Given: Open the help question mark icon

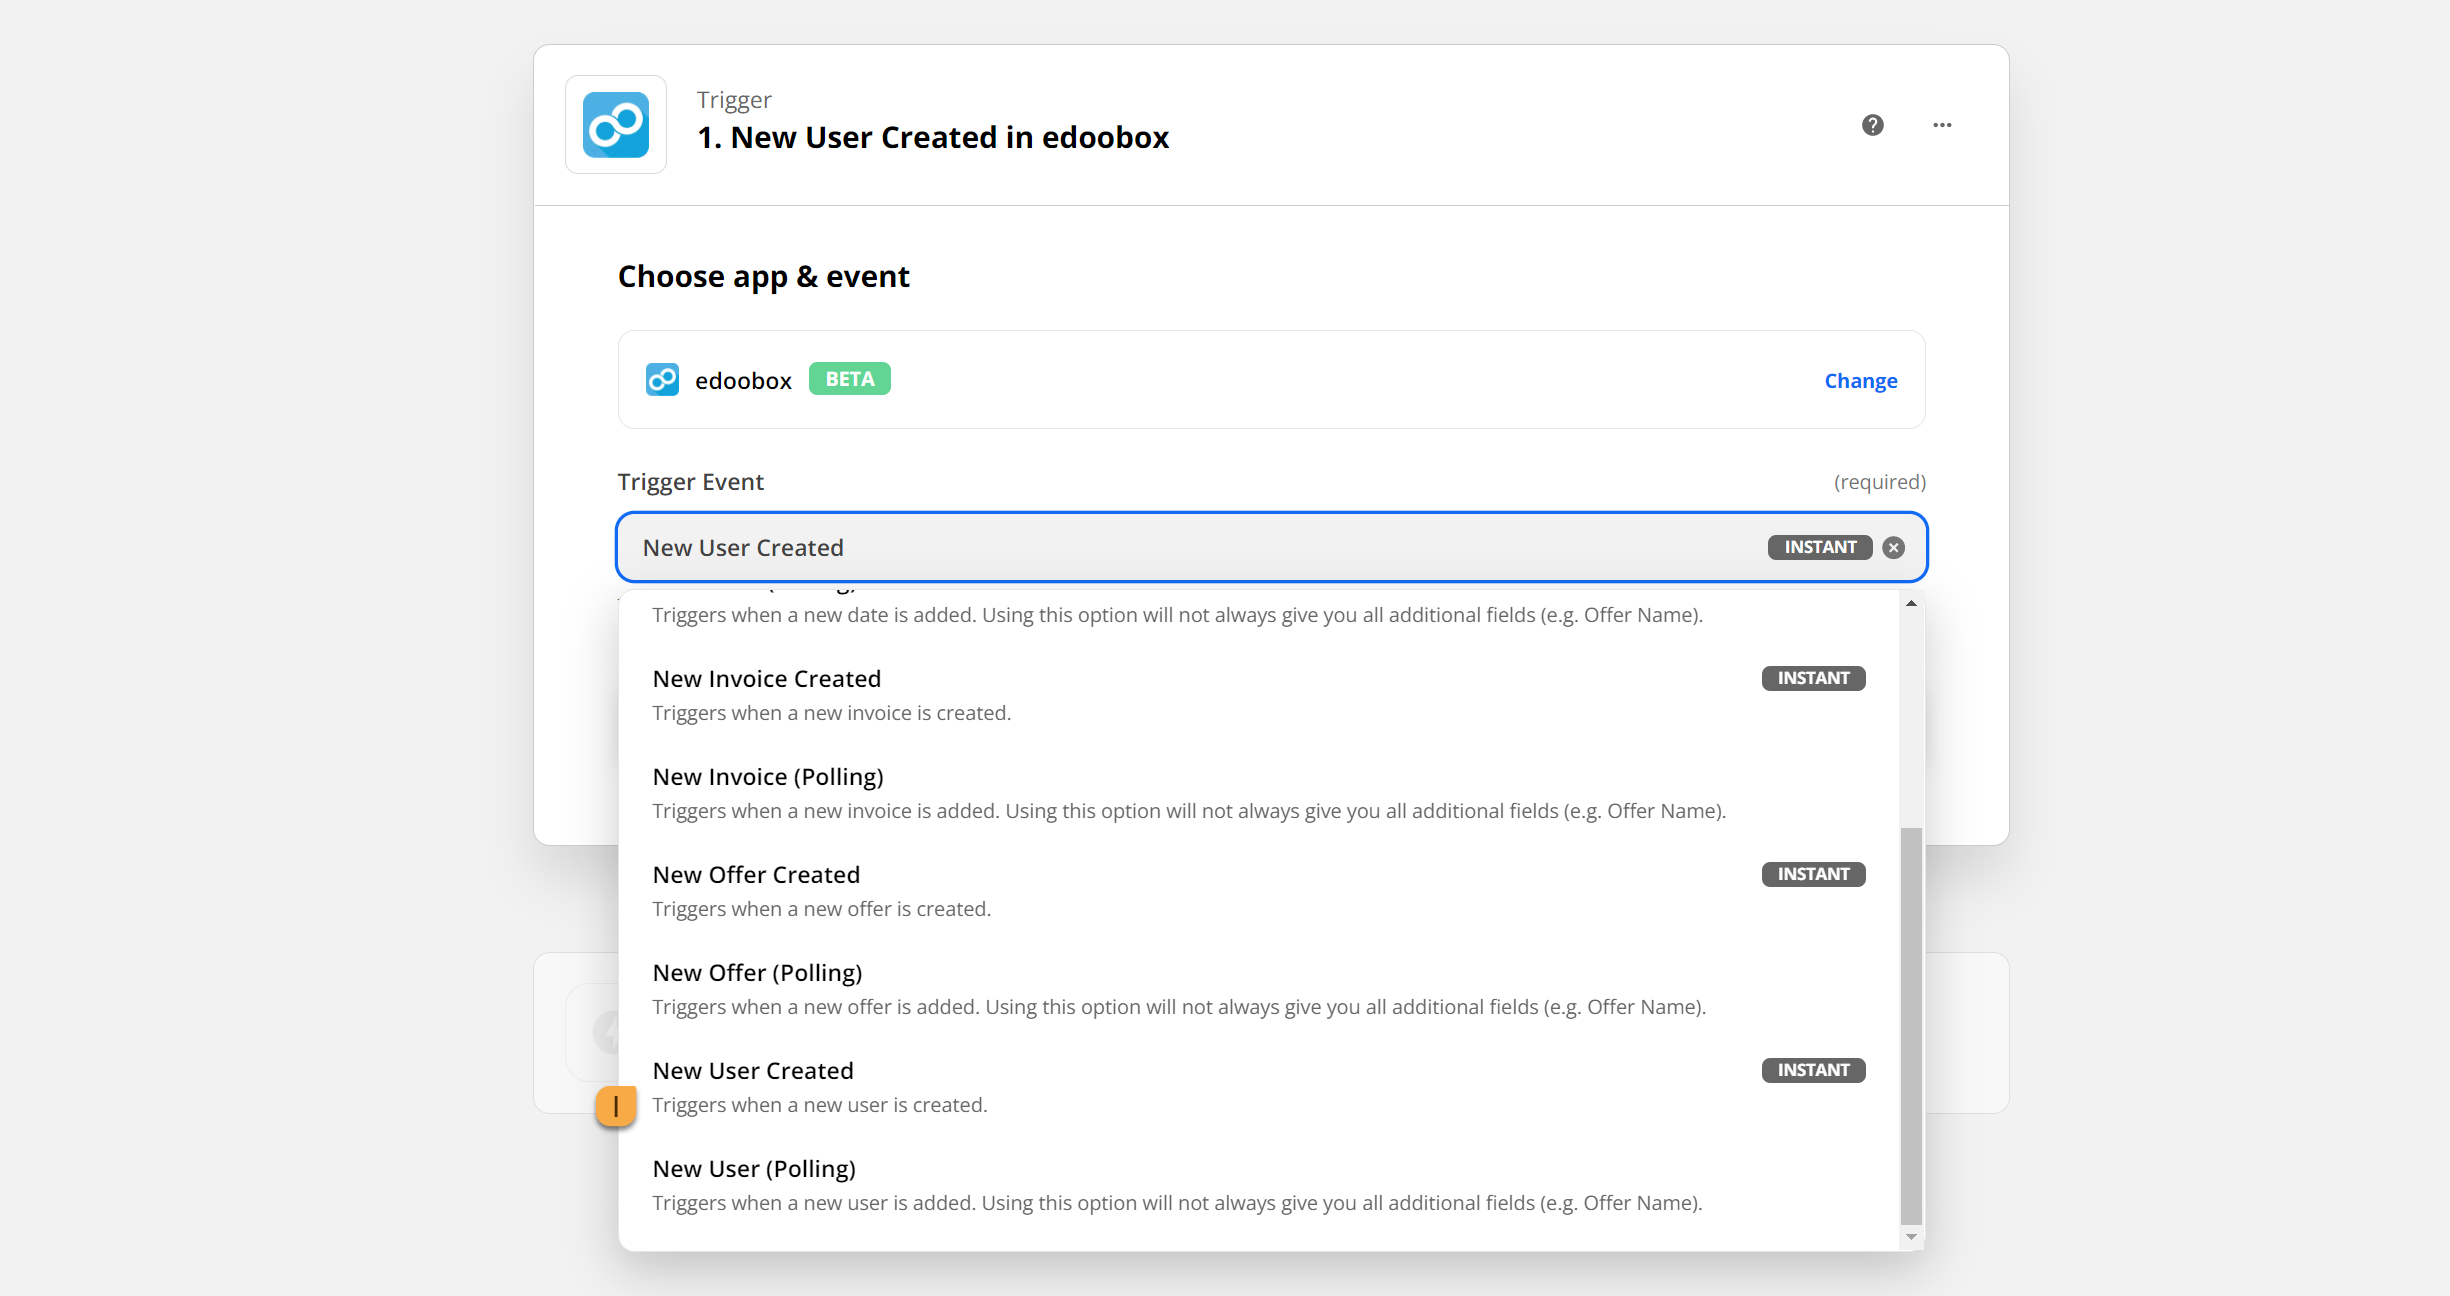Looking at the screenshot, I should click(1872, 125).
